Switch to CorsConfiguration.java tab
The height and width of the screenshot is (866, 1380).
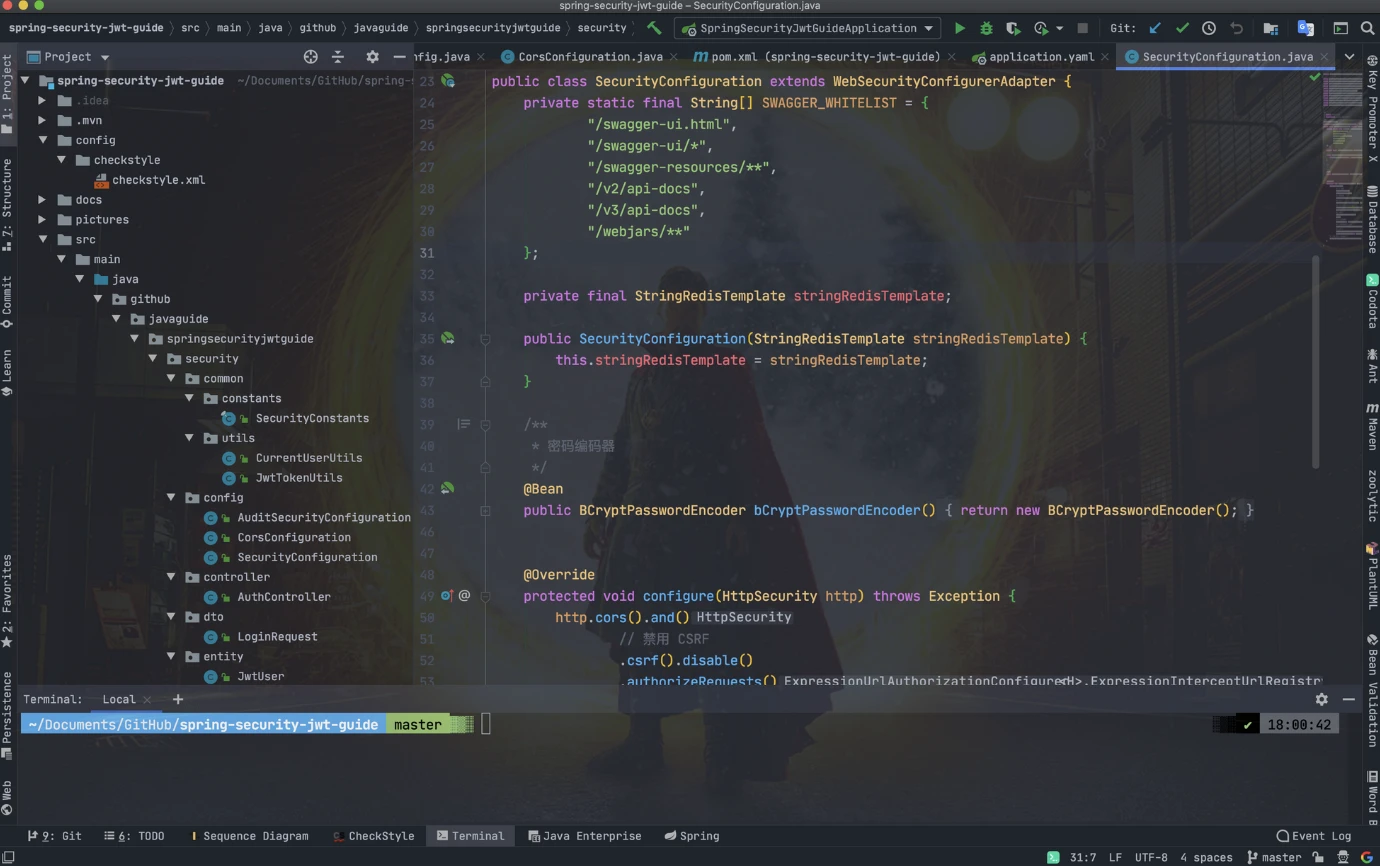click(x=589, y=57)
